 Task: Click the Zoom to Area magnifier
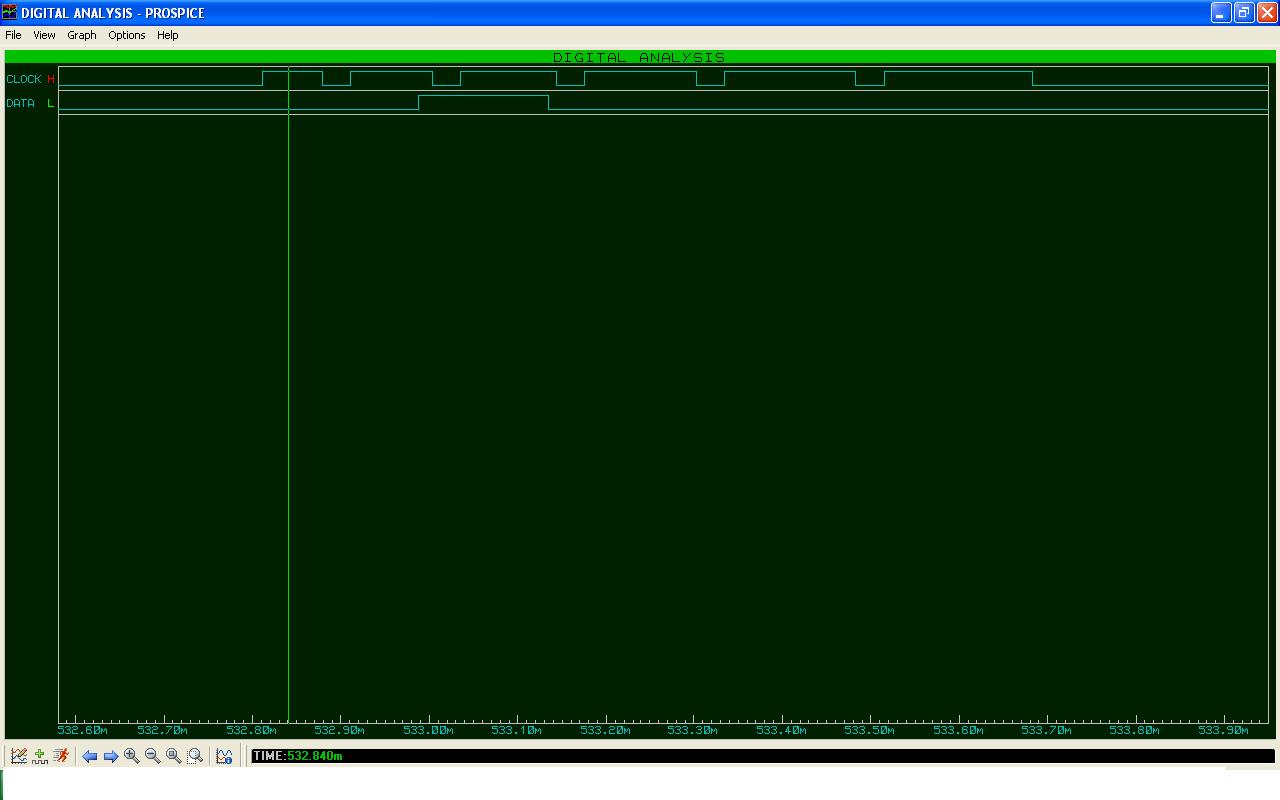tap(195, 756)
